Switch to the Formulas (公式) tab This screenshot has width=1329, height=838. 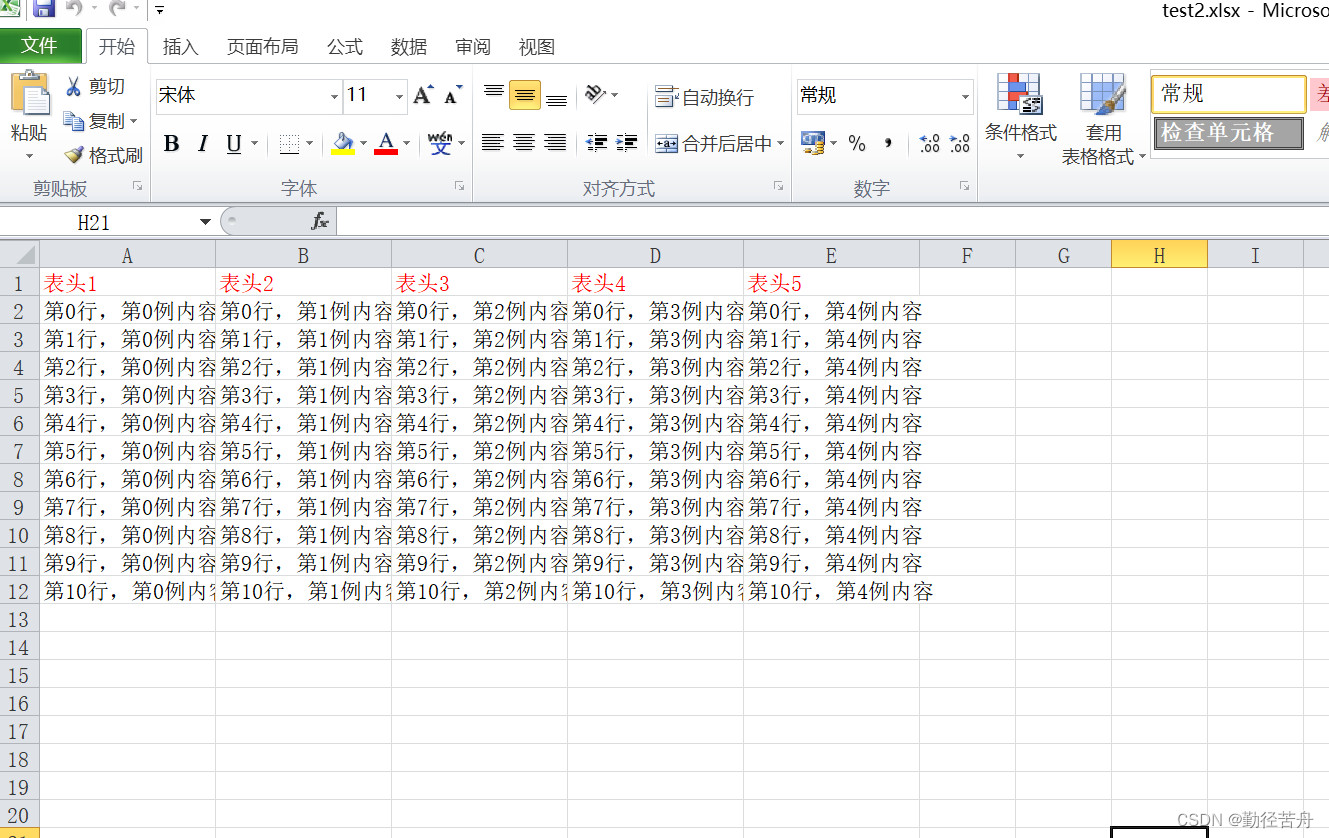[345, 47]
